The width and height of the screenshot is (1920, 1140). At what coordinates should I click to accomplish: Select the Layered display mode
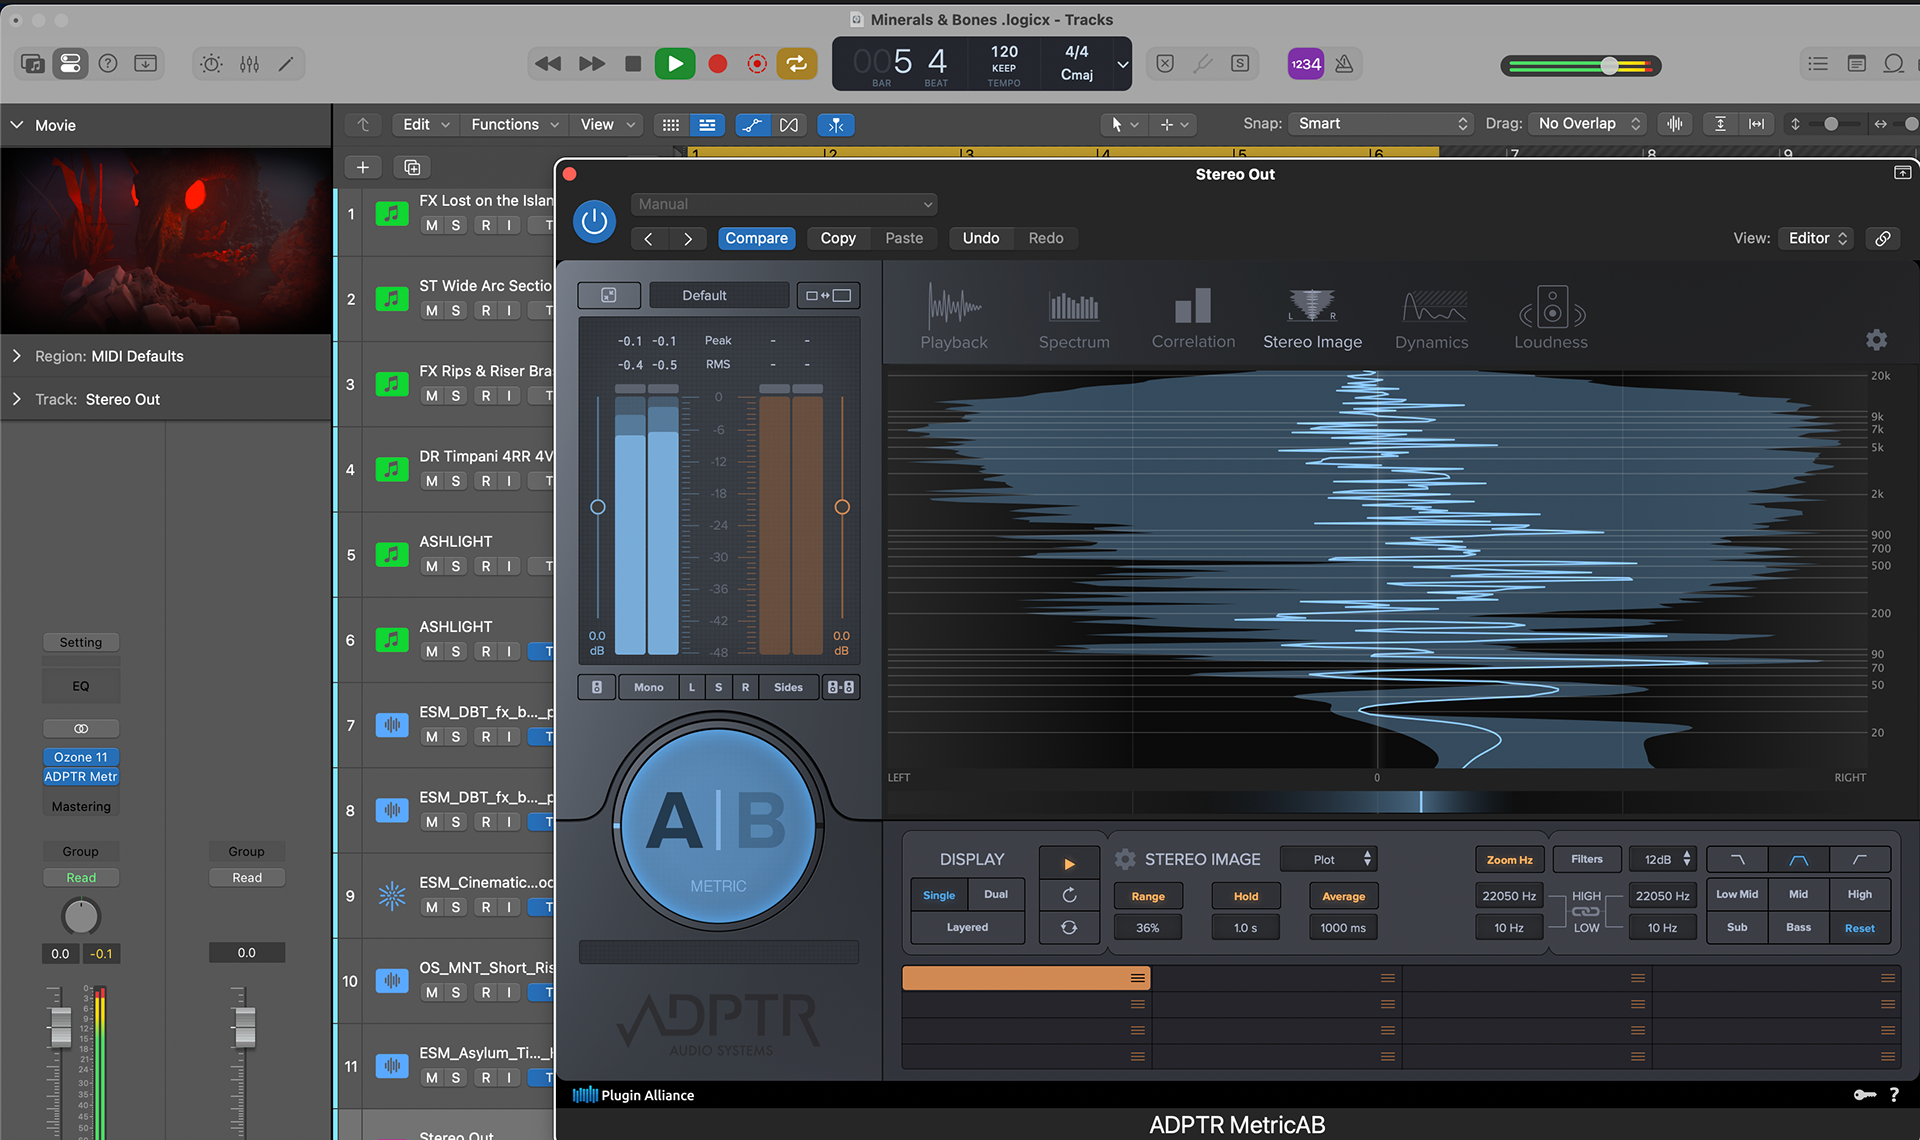(967, 927)
